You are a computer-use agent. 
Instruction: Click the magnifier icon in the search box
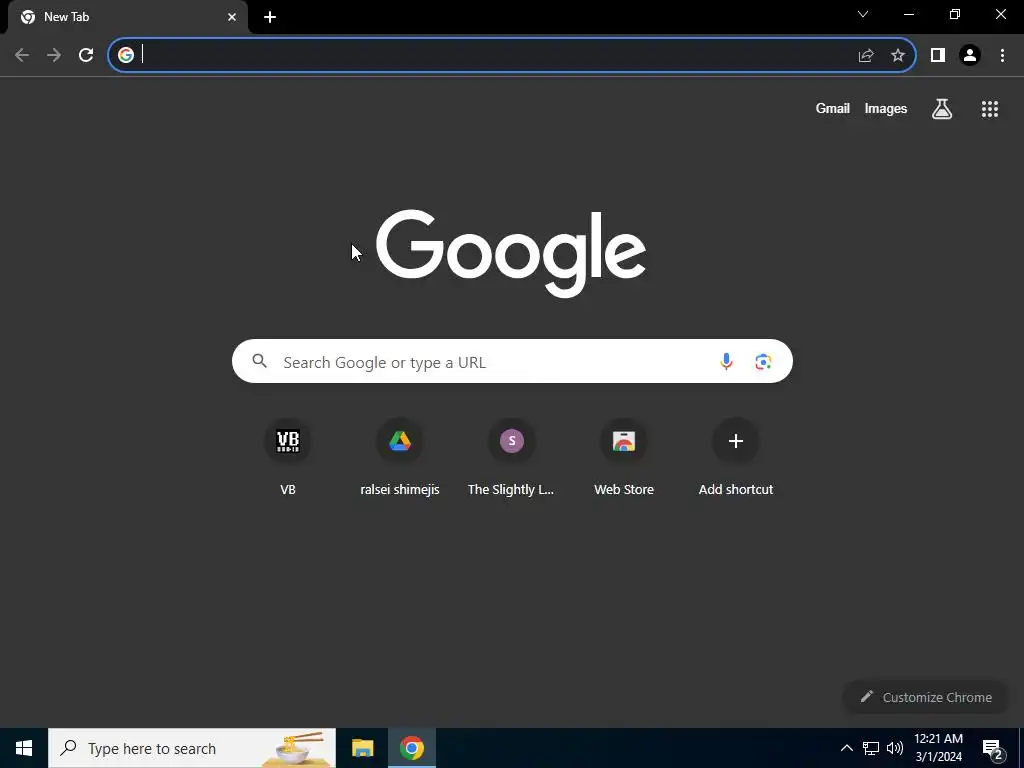(x=260, y=360)
